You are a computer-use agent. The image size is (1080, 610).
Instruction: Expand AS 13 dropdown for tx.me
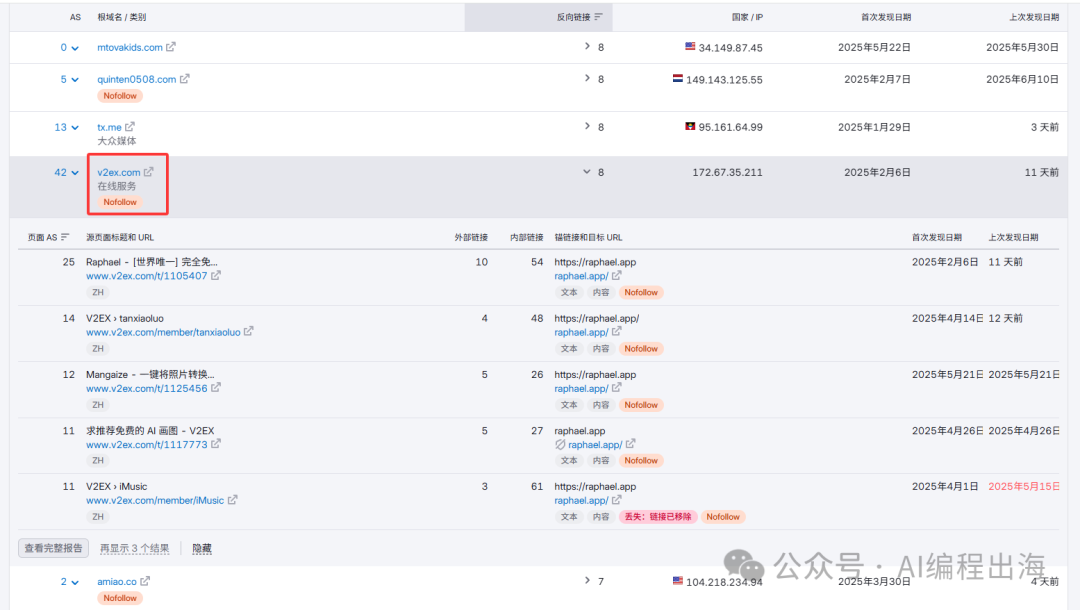coord(75,127)
